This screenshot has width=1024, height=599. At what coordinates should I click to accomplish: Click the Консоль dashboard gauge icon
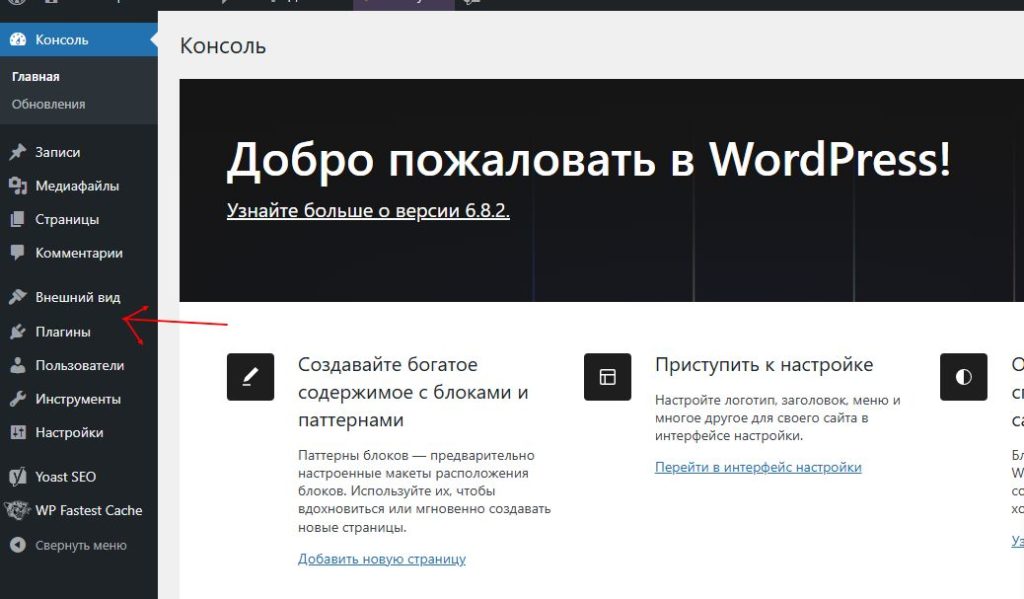coord(18,39)
